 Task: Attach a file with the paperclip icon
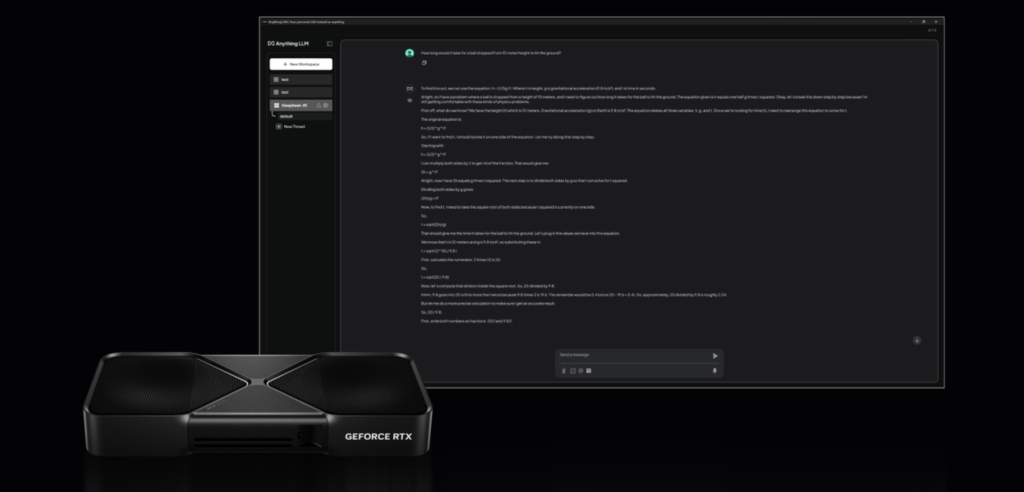pyautogui.click(x=564, y=370)
